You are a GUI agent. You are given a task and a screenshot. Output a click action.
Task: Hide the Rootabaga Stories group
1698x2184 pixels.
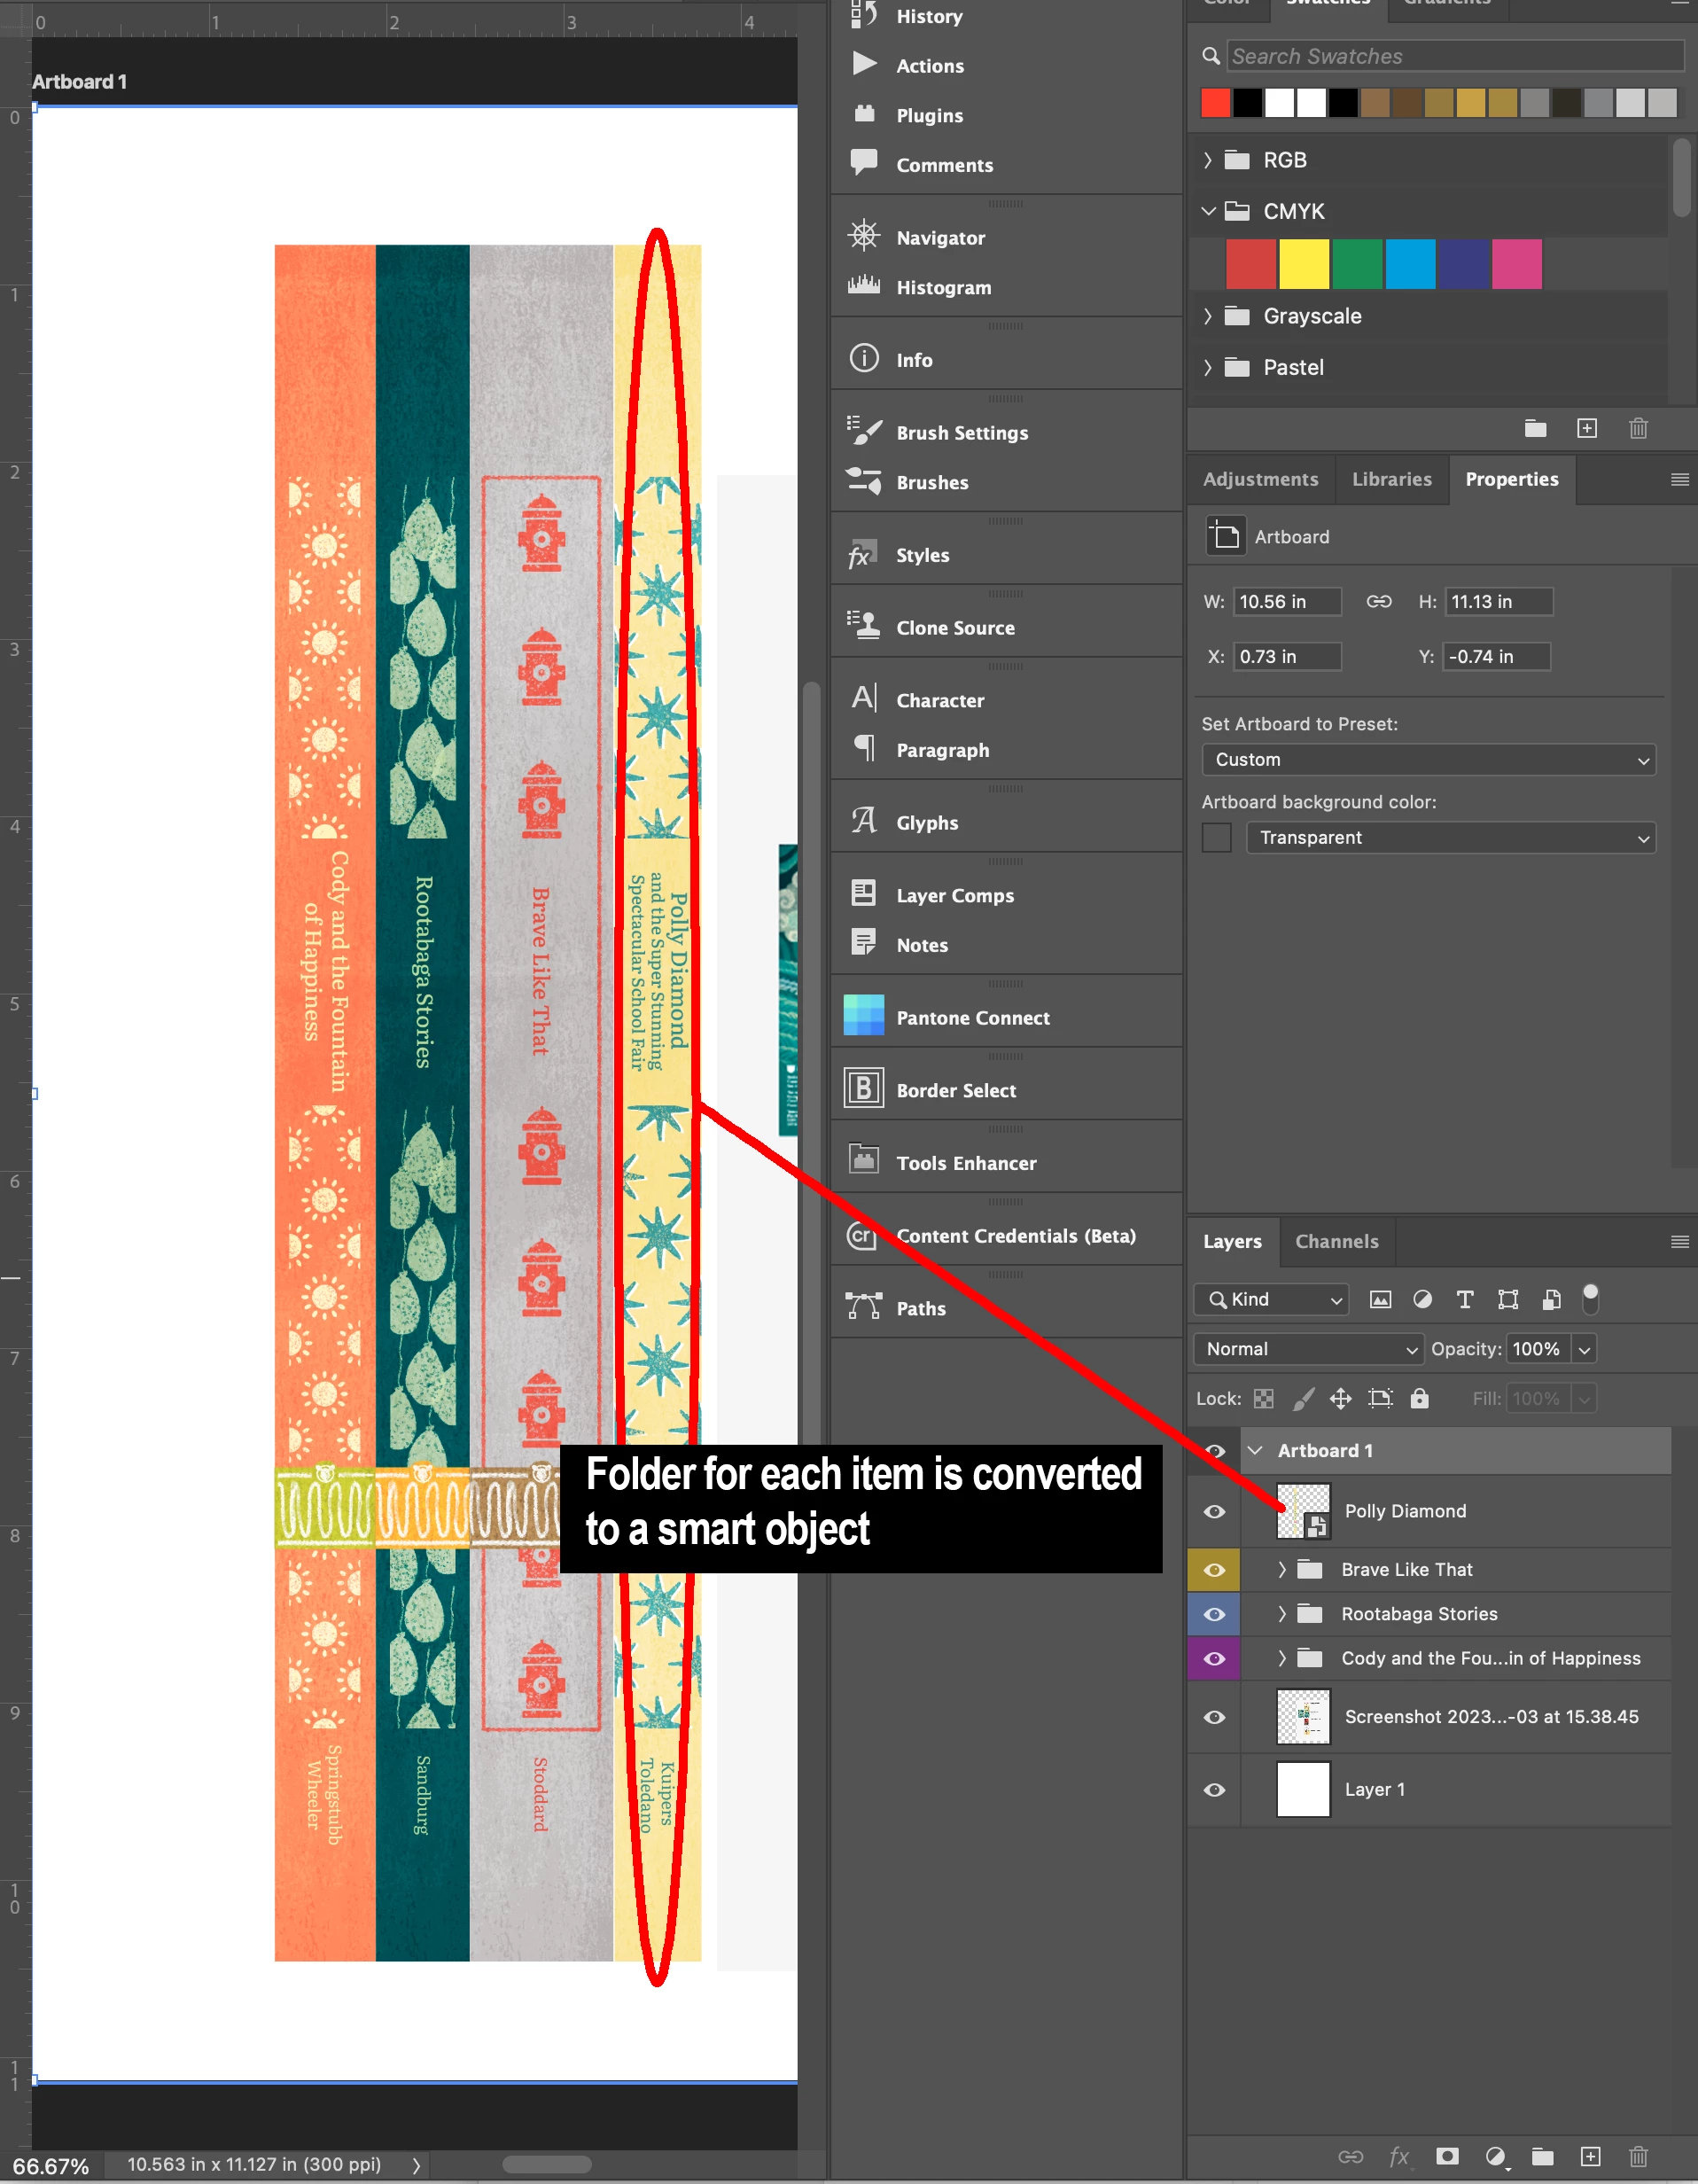tap(1214, 1614)
